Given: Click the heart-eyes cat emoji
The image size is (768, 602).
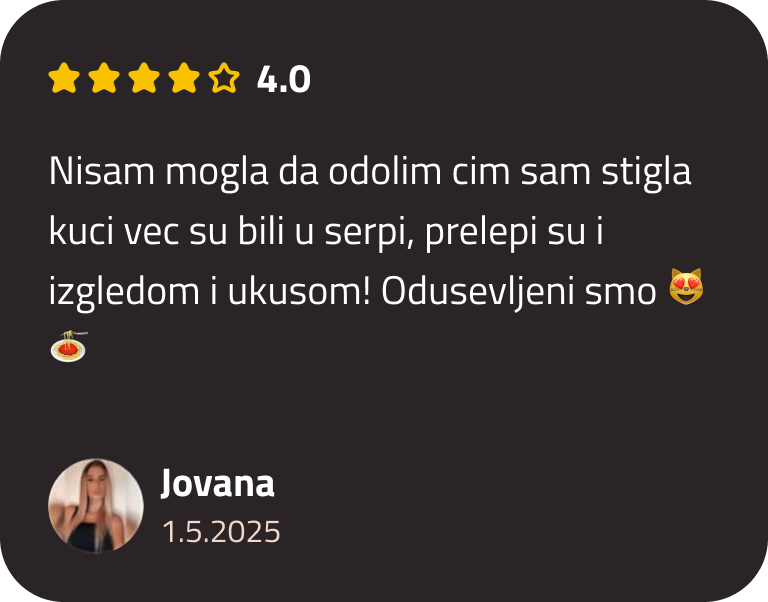Looking at the screenshot, I should click(686, 287).
